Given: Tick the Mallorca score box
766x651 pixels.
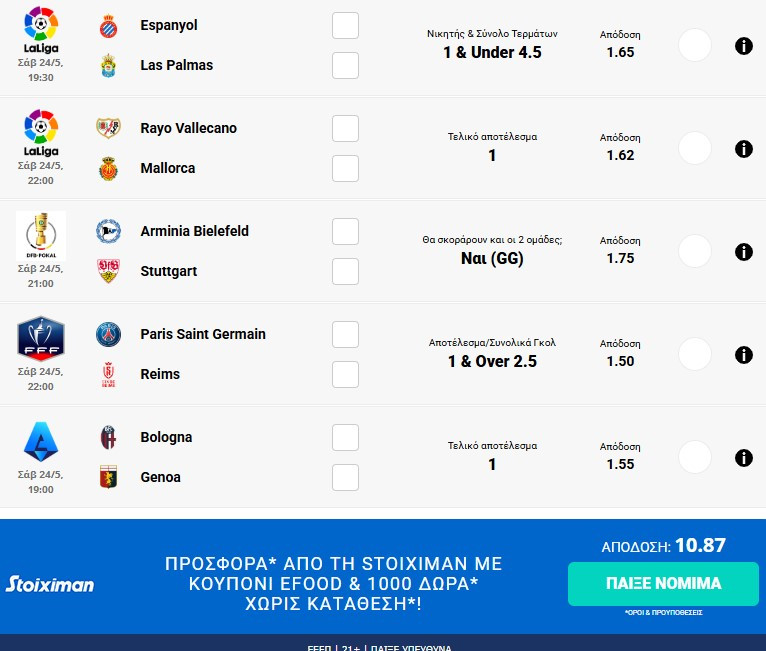Looking at the screenshot, I should 345,168.
